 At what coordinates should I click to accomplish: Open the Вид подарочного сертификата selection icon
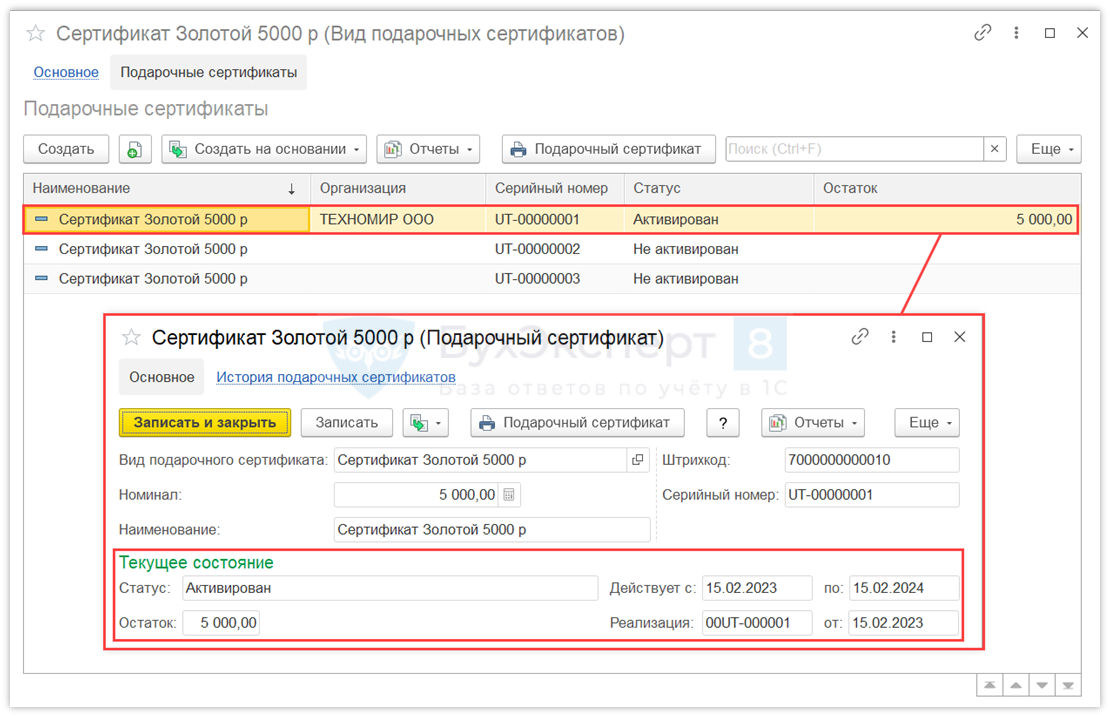(637, 460)
